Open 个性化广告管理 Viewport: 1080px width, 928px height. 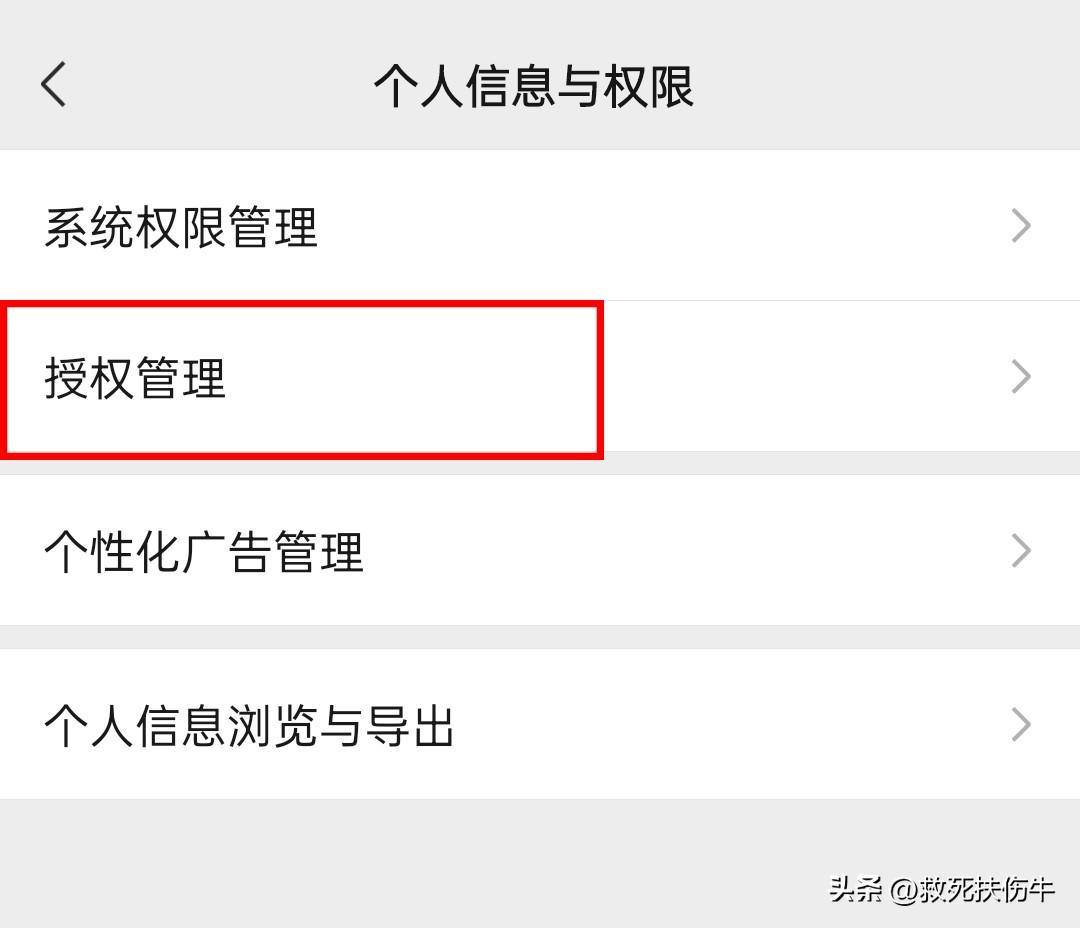click(540, 551)
